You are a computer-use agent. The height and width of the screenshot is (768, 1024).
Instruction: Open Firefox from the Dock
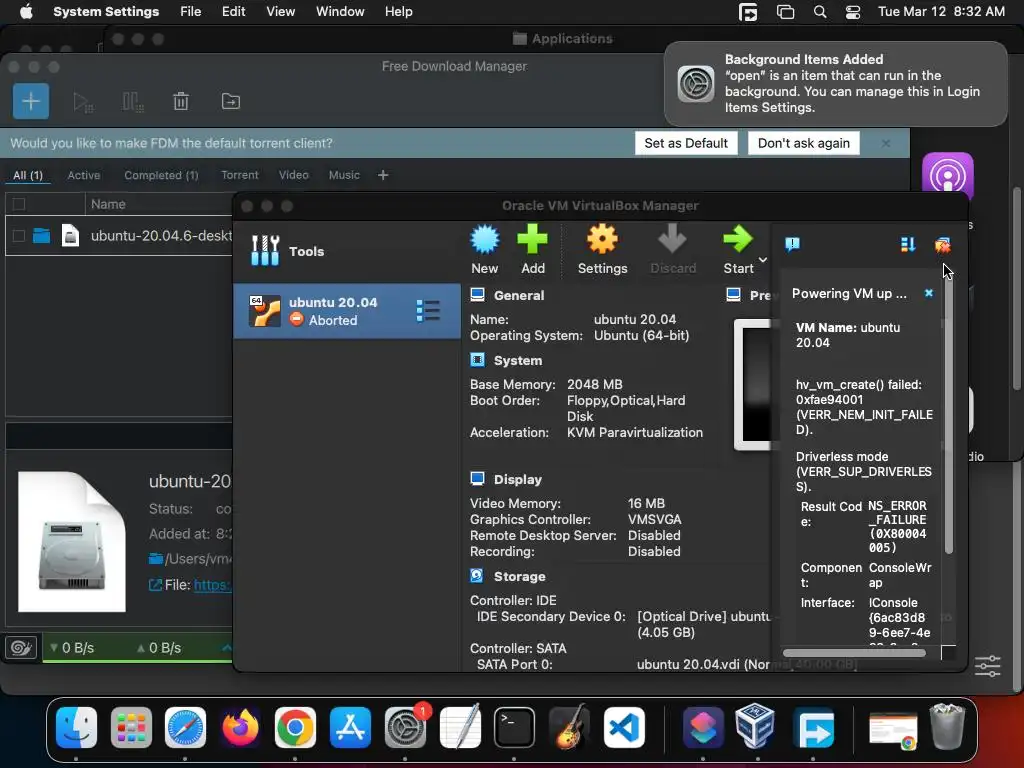(x=240, y=727)
